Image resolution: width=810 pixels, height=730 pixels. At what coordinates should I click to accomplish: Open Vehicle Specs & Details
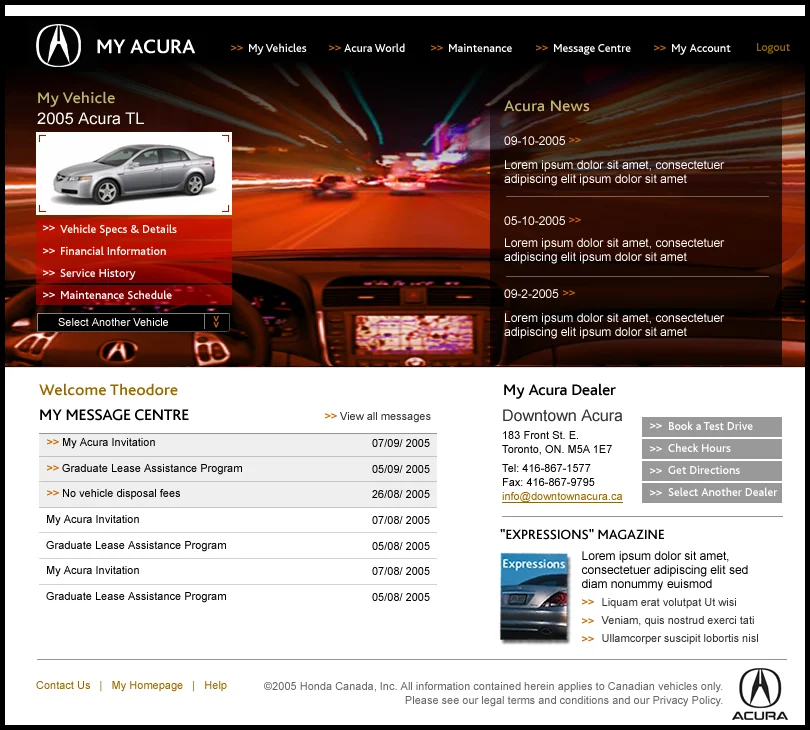point(134,229)
